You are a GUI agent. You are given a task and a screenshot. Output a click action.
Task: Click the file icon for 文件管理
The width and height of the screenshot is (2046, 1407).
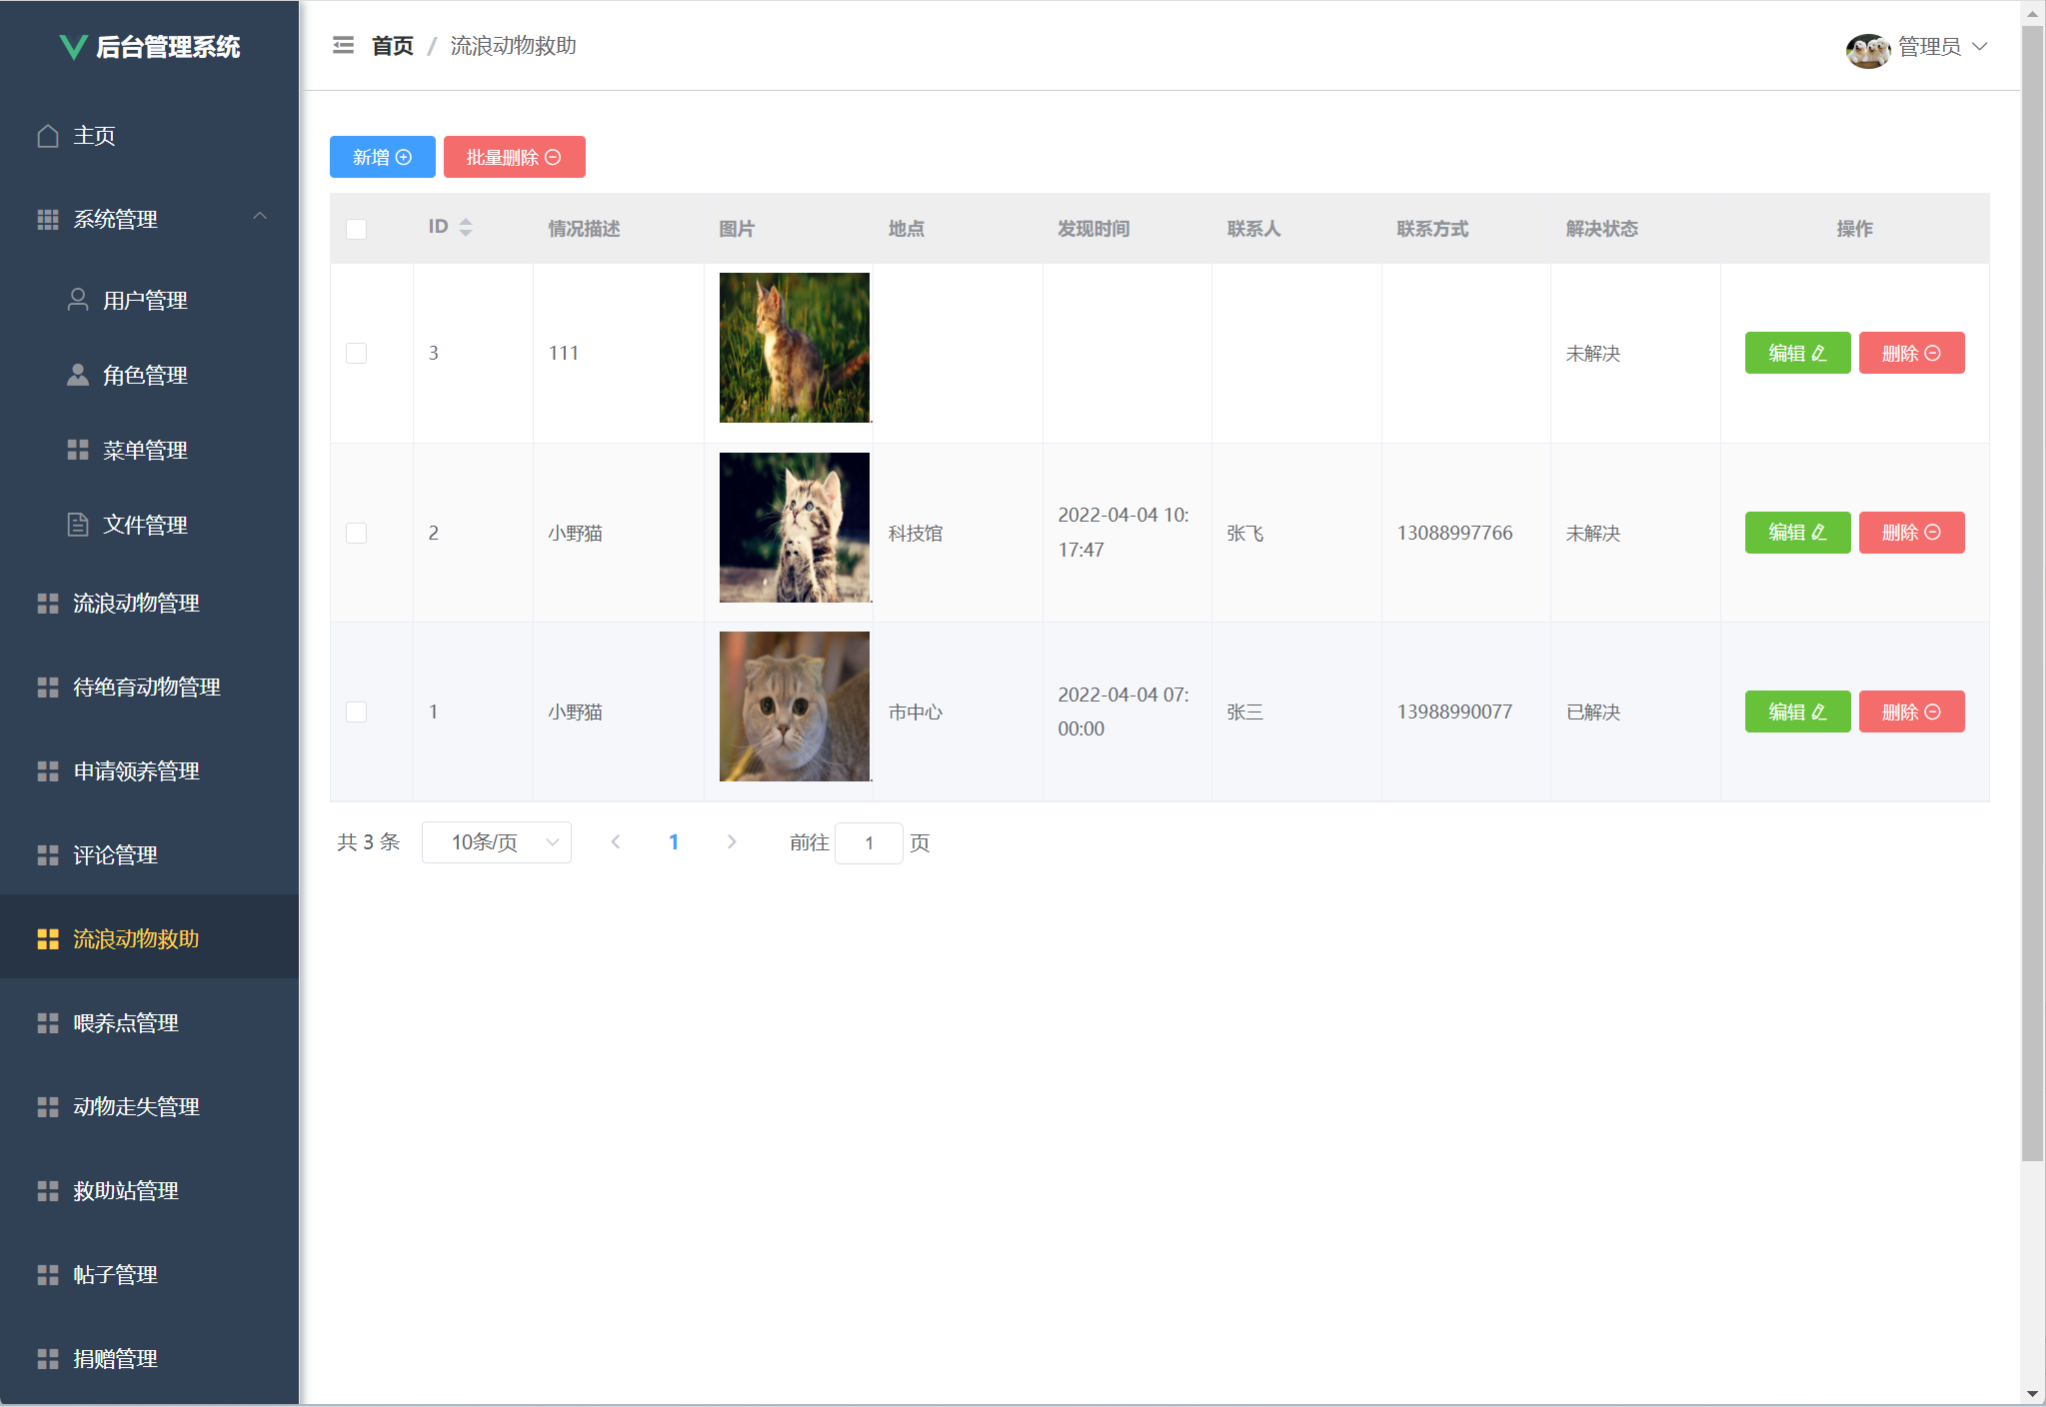[x=77, y=524]
